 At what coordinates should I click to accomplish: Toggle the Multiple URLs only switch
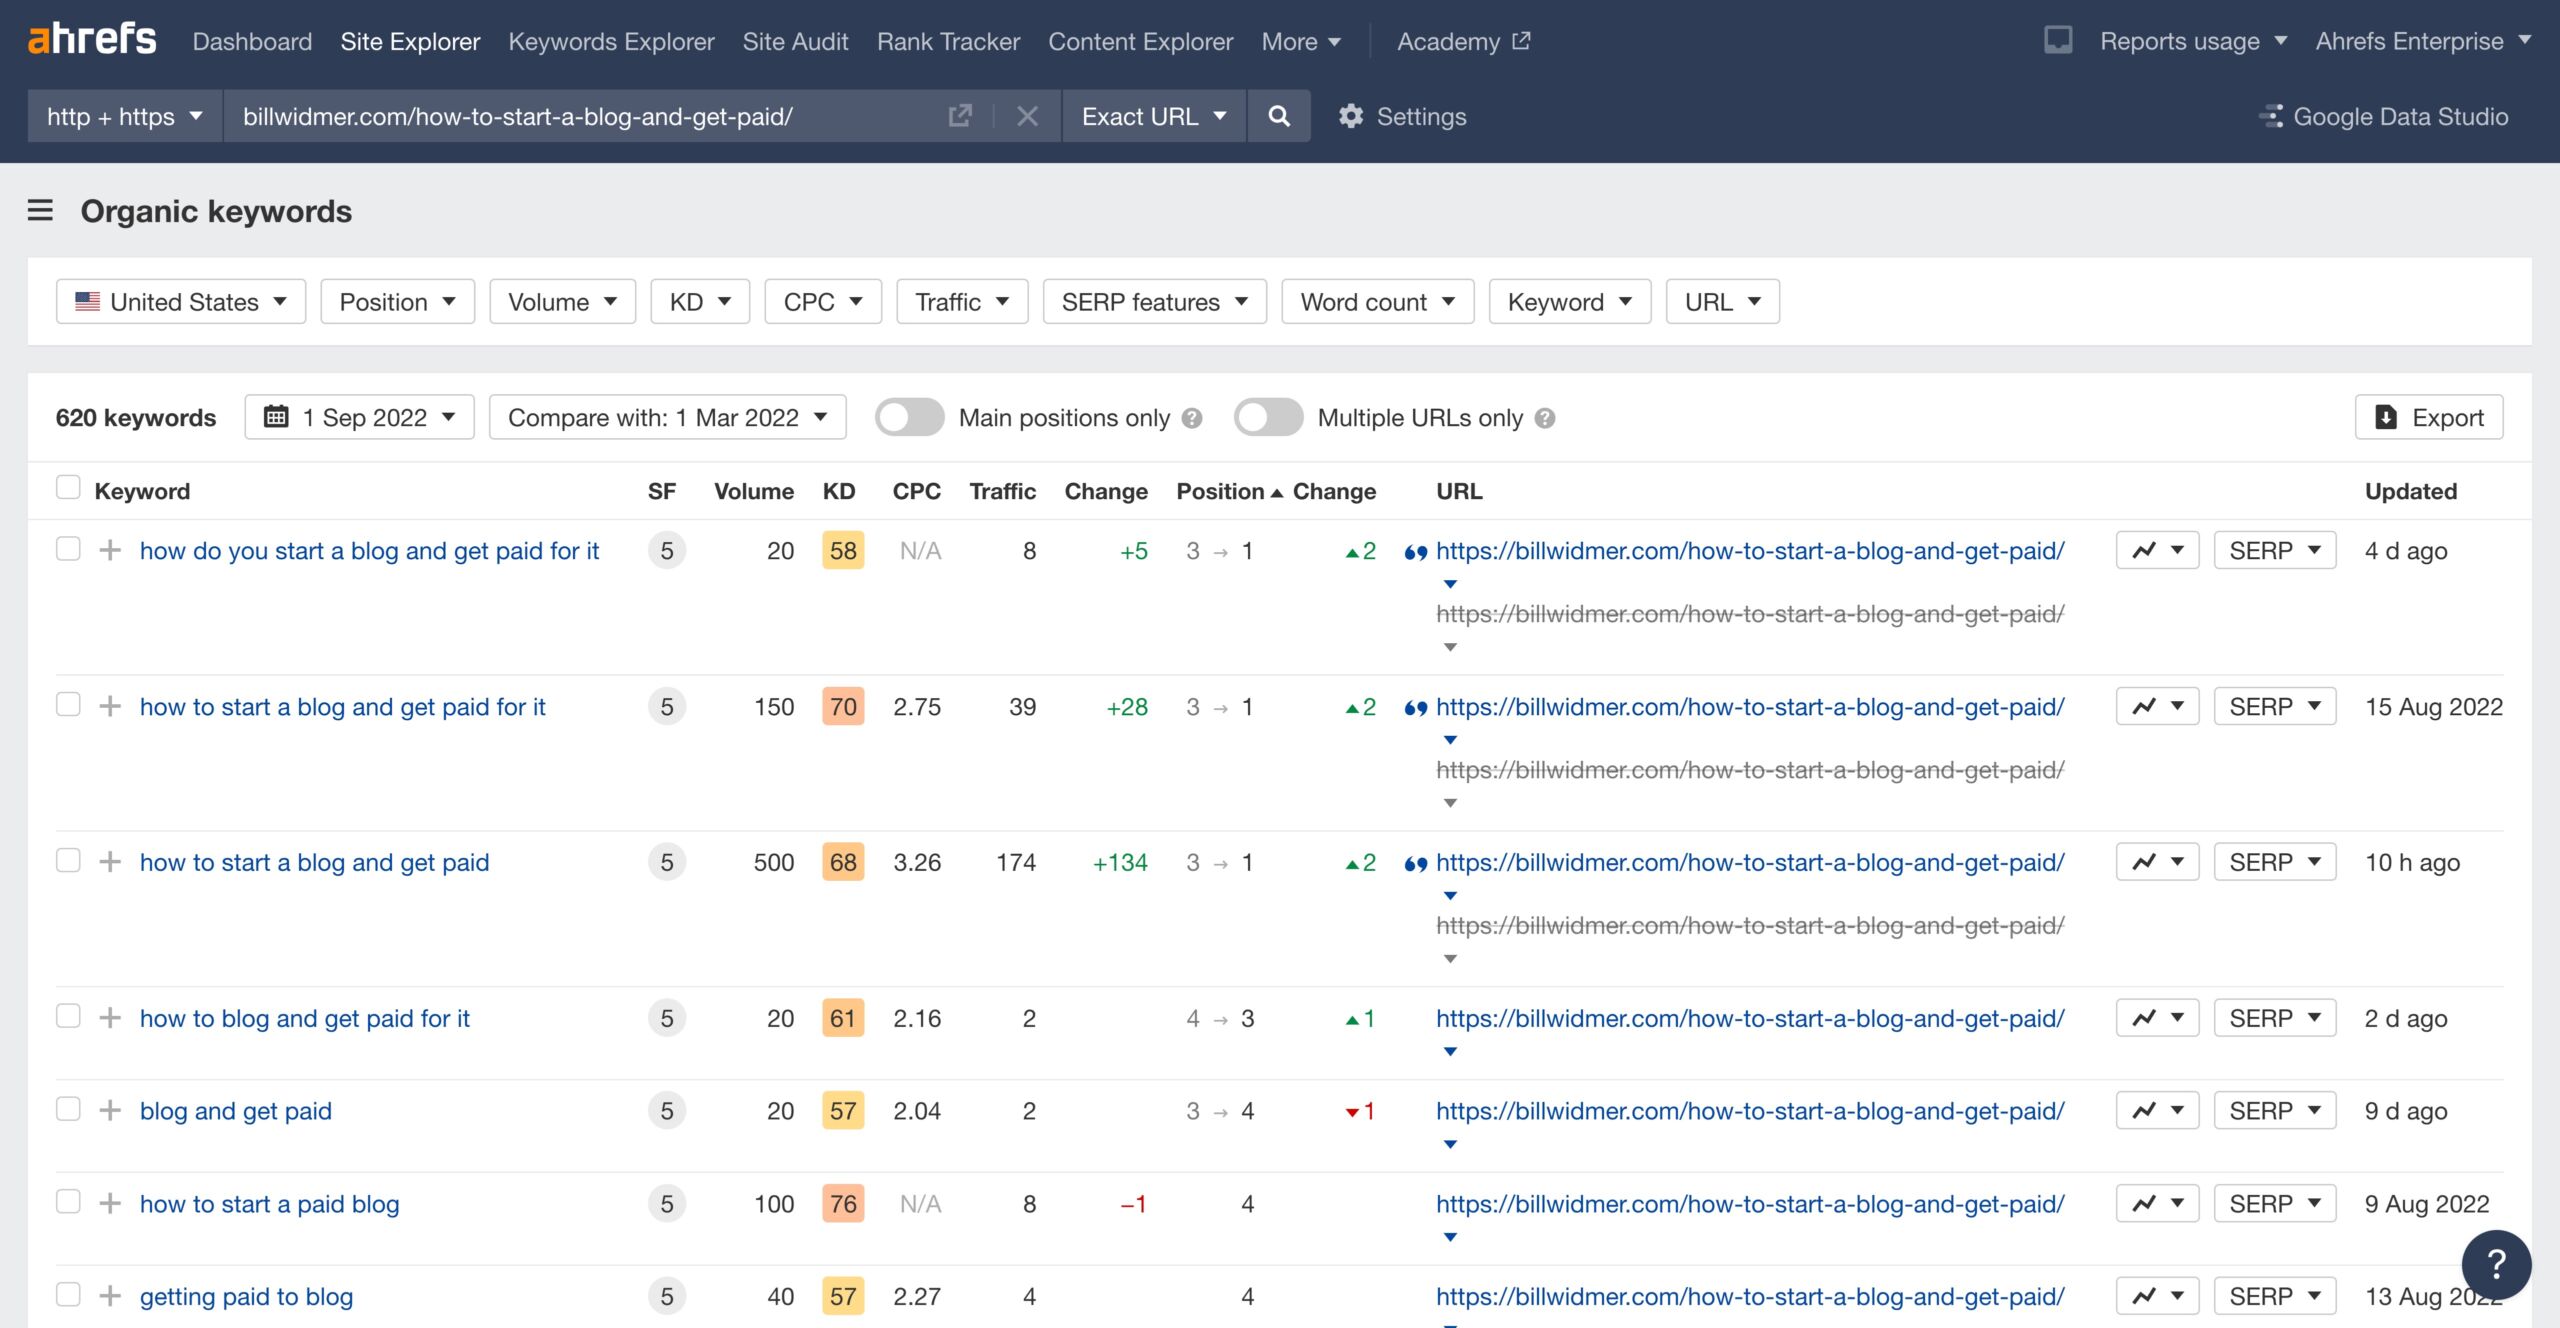1268,418
